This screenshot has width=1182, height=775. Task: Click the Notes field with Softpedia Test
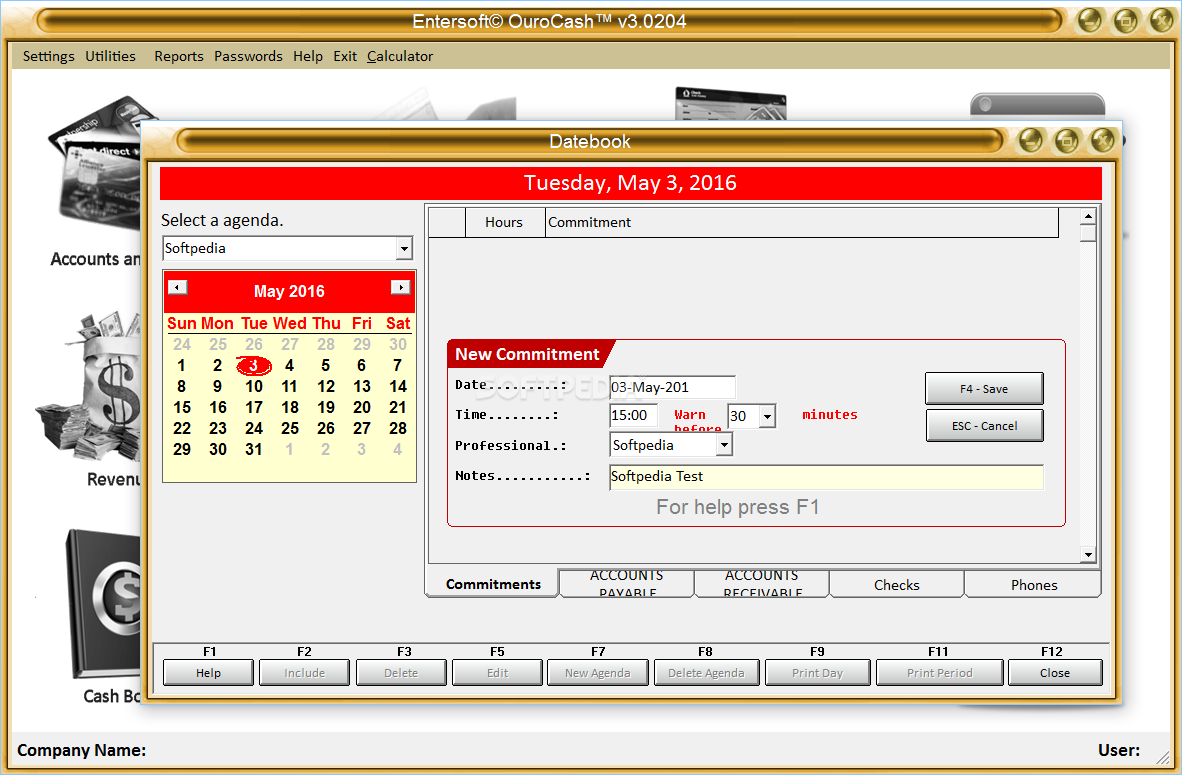tap(826, 476)
